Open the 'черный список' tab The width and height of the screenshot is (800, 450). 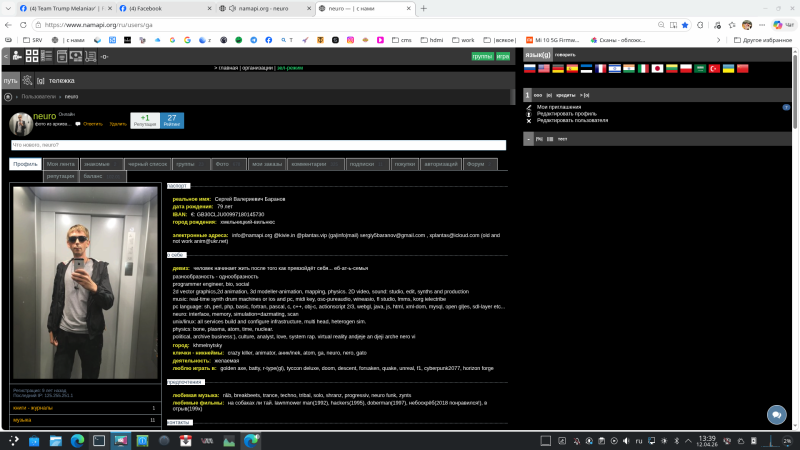coord(146,163)
